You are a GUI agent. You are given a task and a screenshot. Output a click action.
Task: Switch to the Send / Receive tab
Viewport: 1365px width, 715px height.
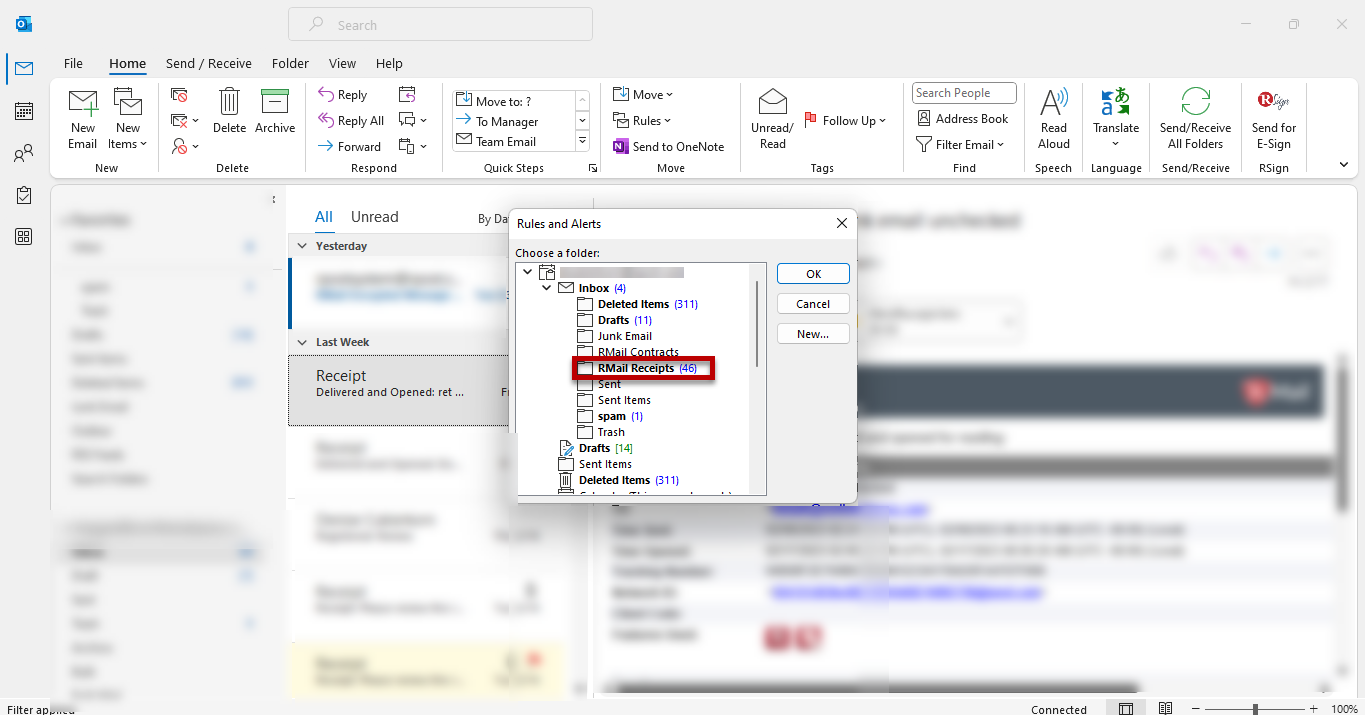(x=208, y=63)
